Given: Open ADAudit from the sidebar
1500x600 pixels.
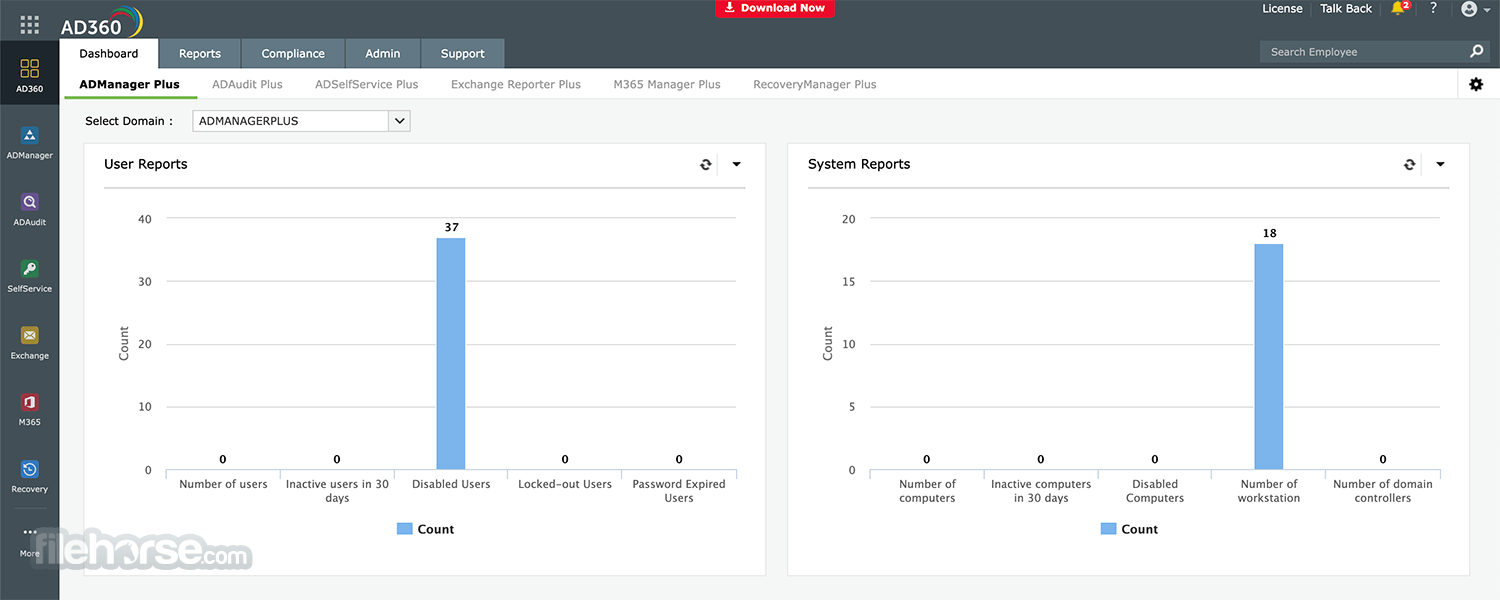Looking at the screenshot, I should coord(30,210).
